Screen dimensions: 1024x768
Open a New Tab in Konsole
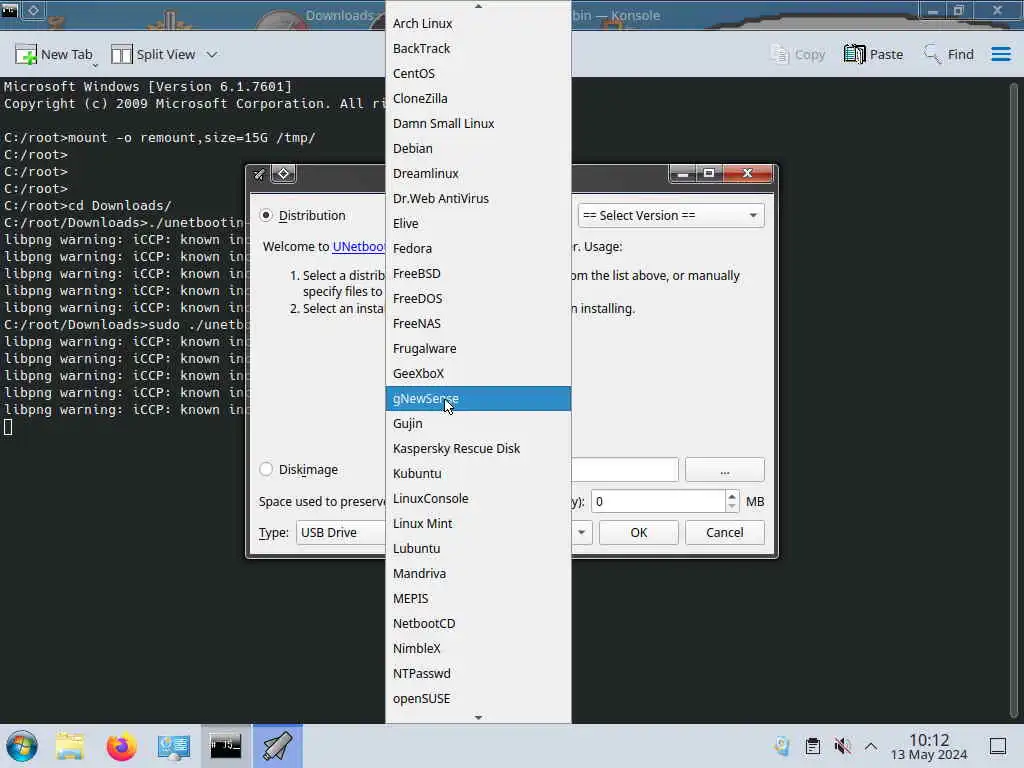point(54,54)
